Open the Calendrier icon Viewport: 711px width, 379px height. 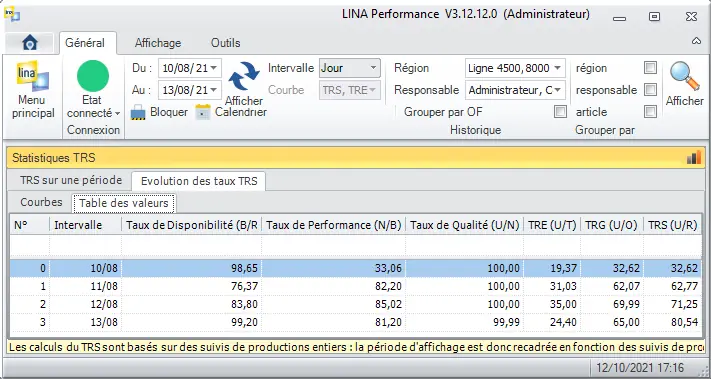point(203,112)
